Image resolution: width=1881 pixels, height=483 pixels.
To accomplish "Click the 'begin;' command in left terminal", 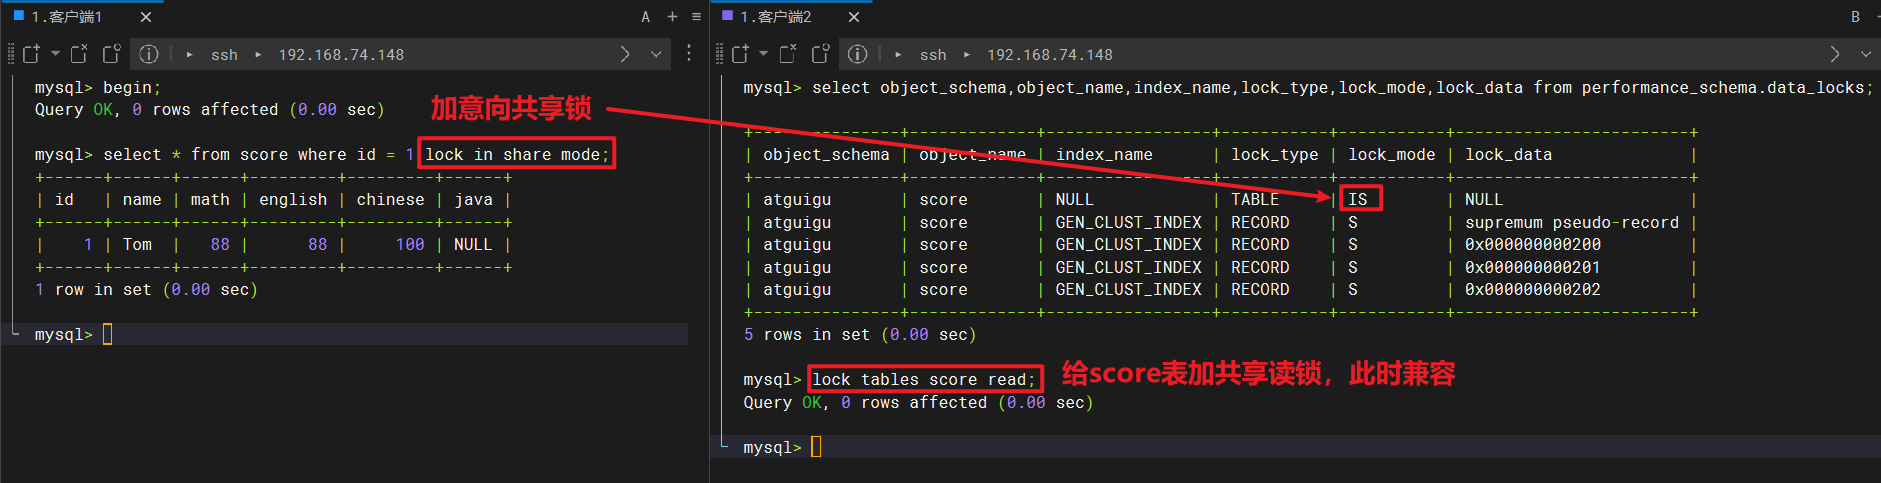I will (x=132, y=87).
